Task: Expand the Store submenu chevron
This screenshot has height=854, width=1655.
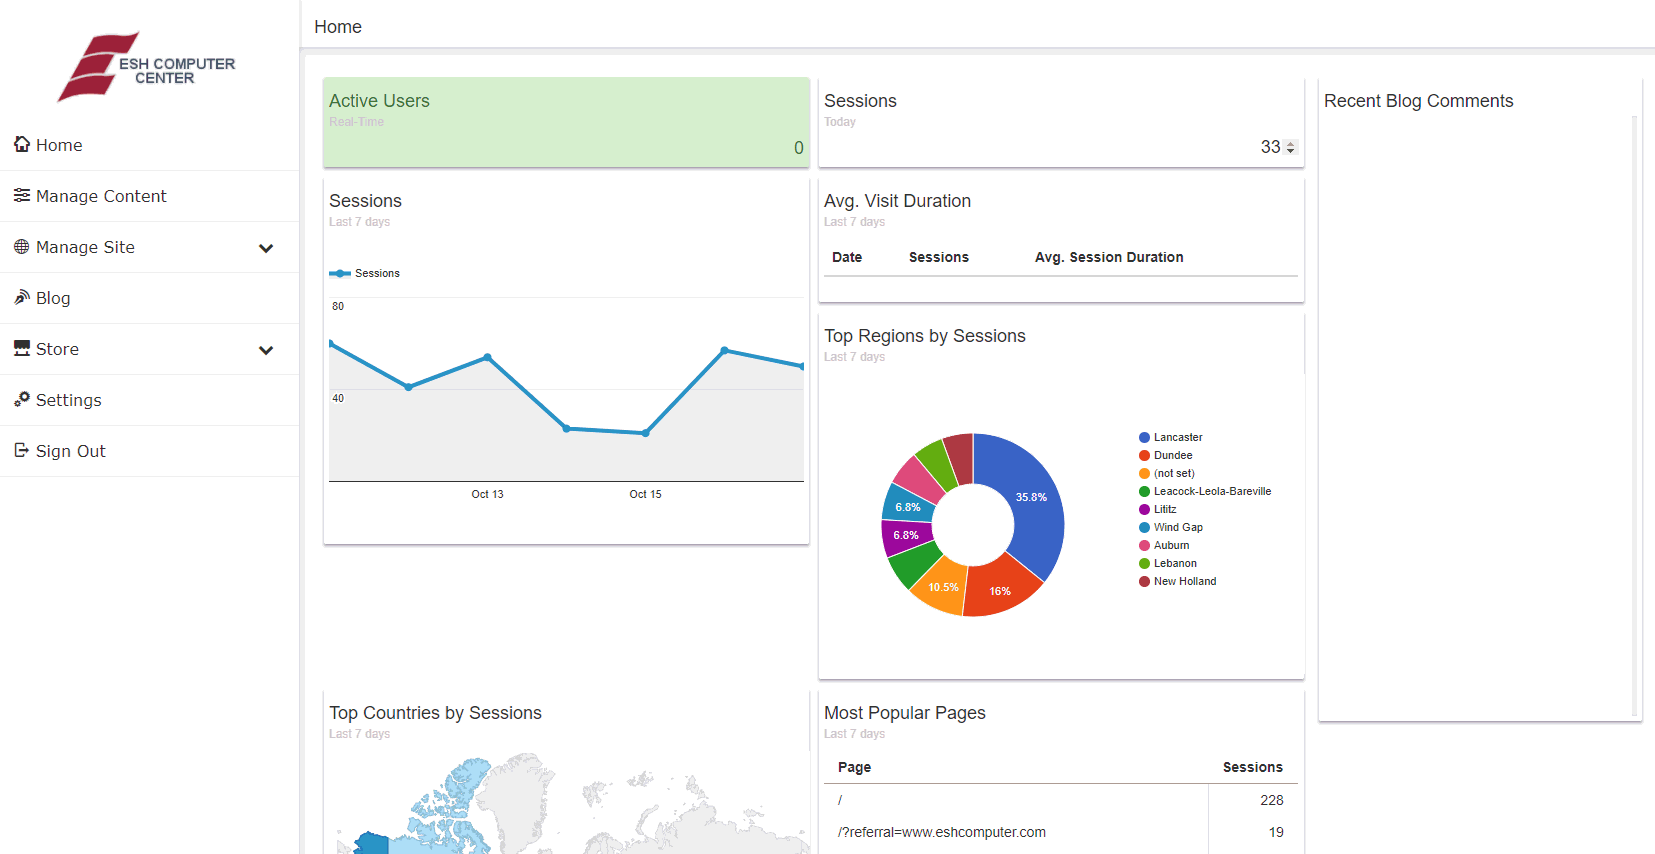Action: (x=266, y=350)
